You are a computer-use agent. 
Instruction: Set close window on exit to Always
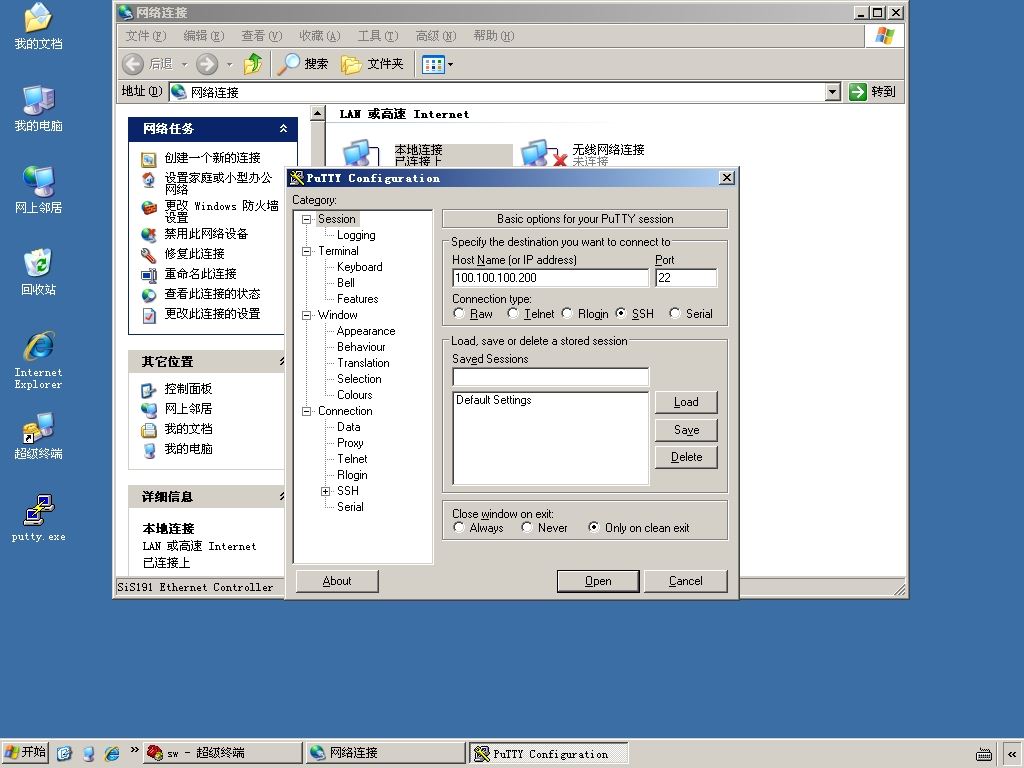click(x=458, y=527)
